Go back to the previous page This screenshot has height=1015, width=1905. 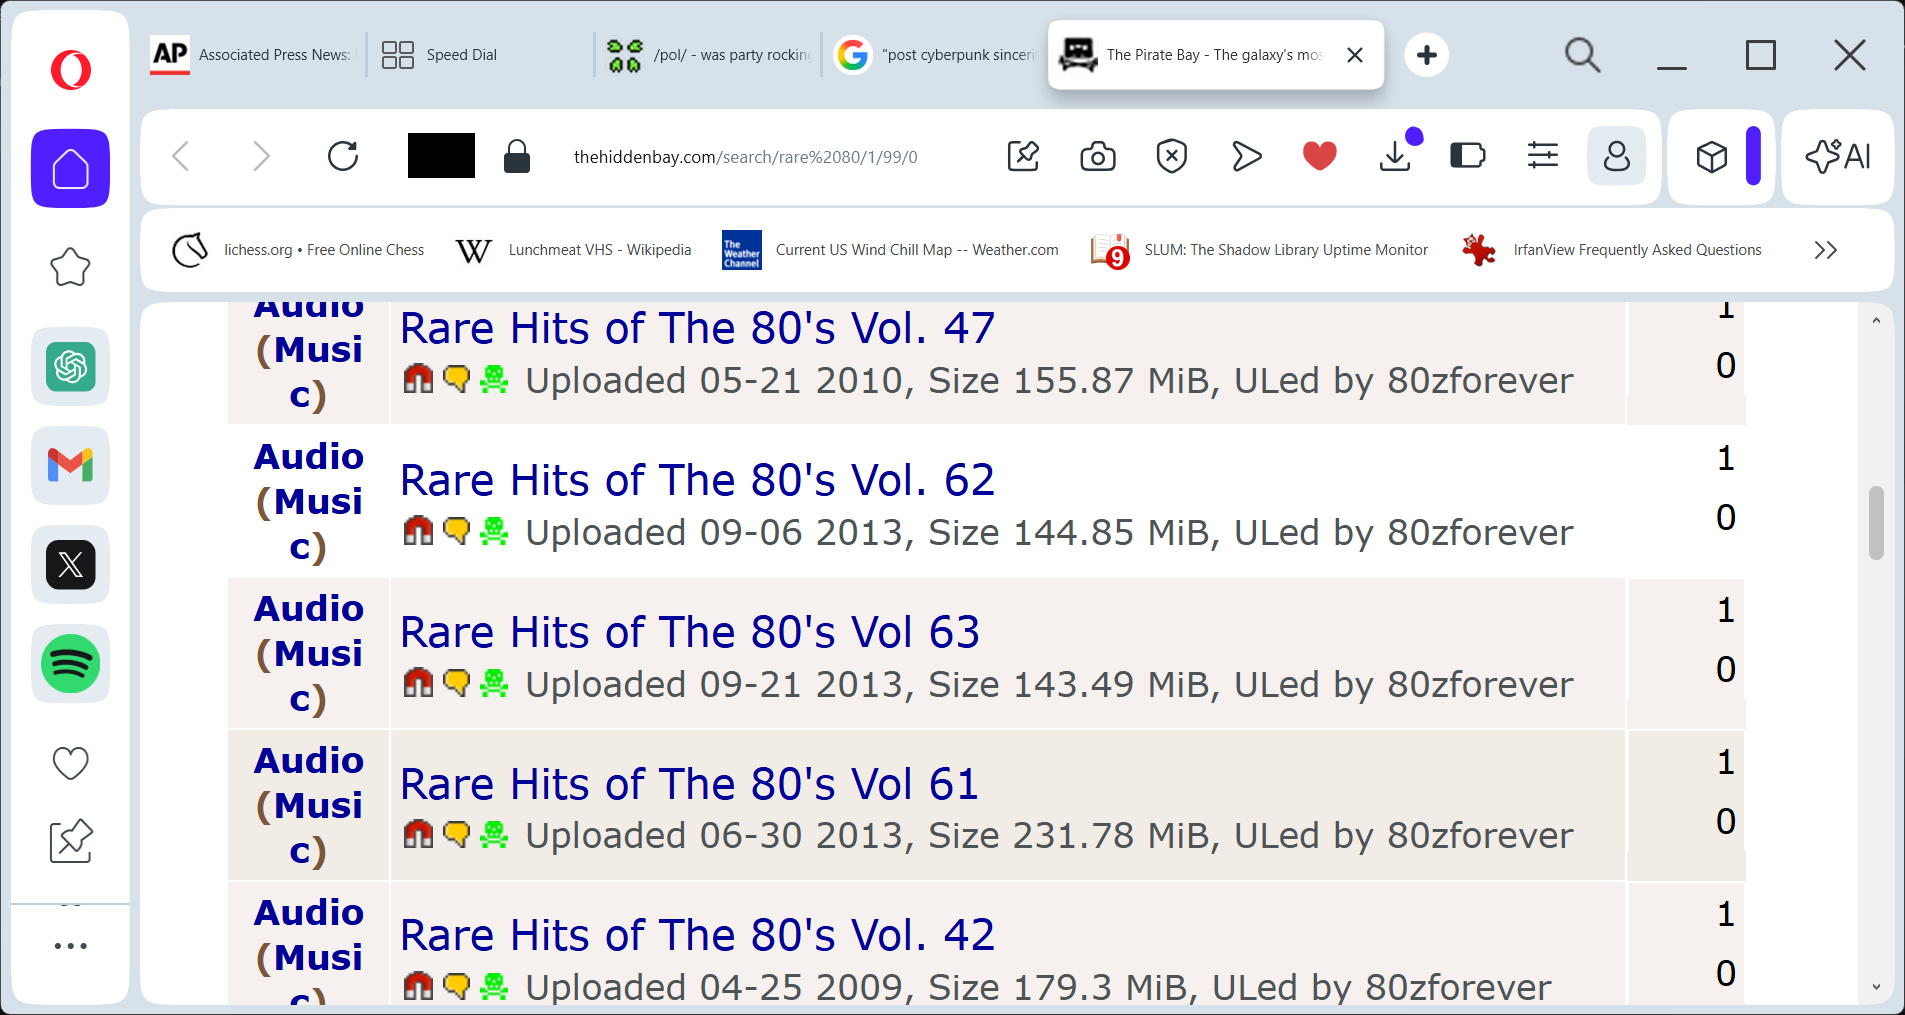pos(181,156)
